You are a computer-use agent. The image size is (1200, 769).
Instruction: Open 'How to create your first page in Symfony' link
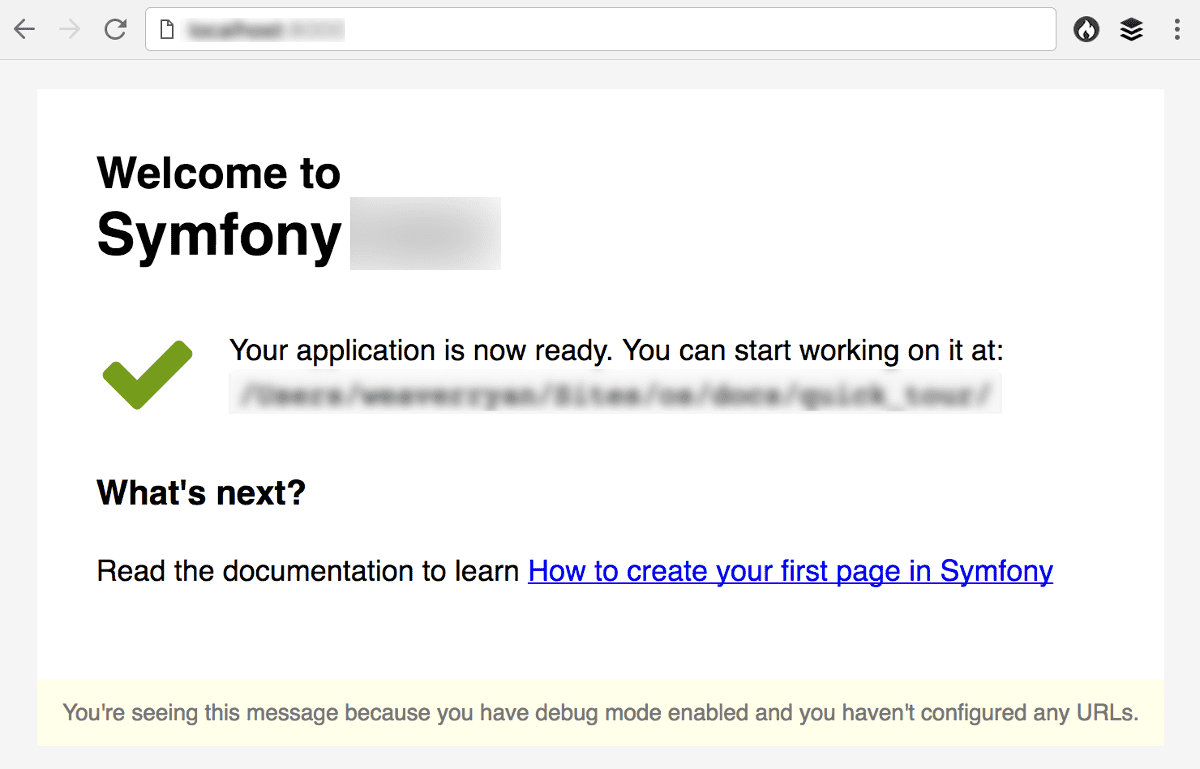click(790, 571)
